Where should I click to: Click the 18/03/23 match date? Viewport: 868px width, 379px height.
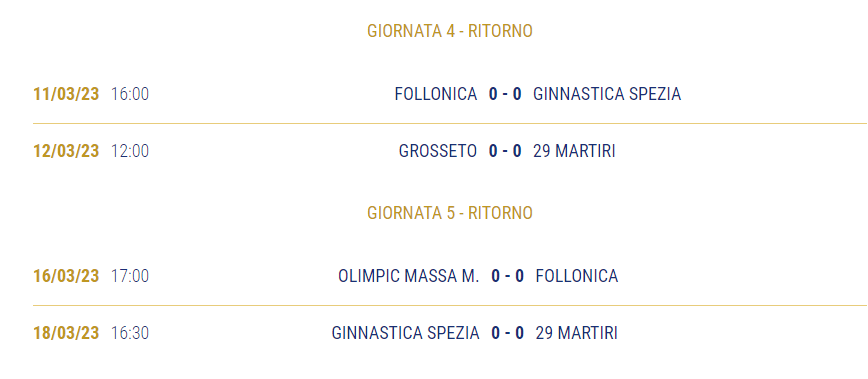click(x=66, y=333)
